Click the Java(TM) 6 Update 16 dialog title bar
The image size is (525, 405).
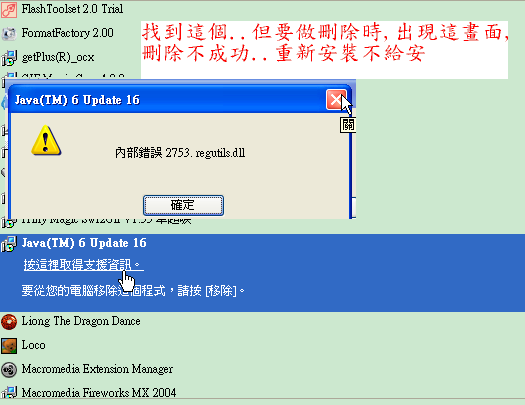pyautogui.click(x=167, y=100)
